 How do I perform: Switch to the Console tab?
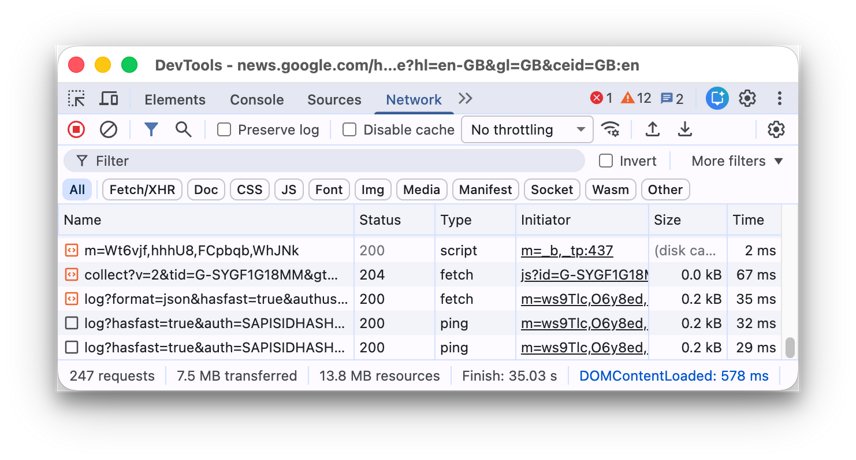(257, 99)
